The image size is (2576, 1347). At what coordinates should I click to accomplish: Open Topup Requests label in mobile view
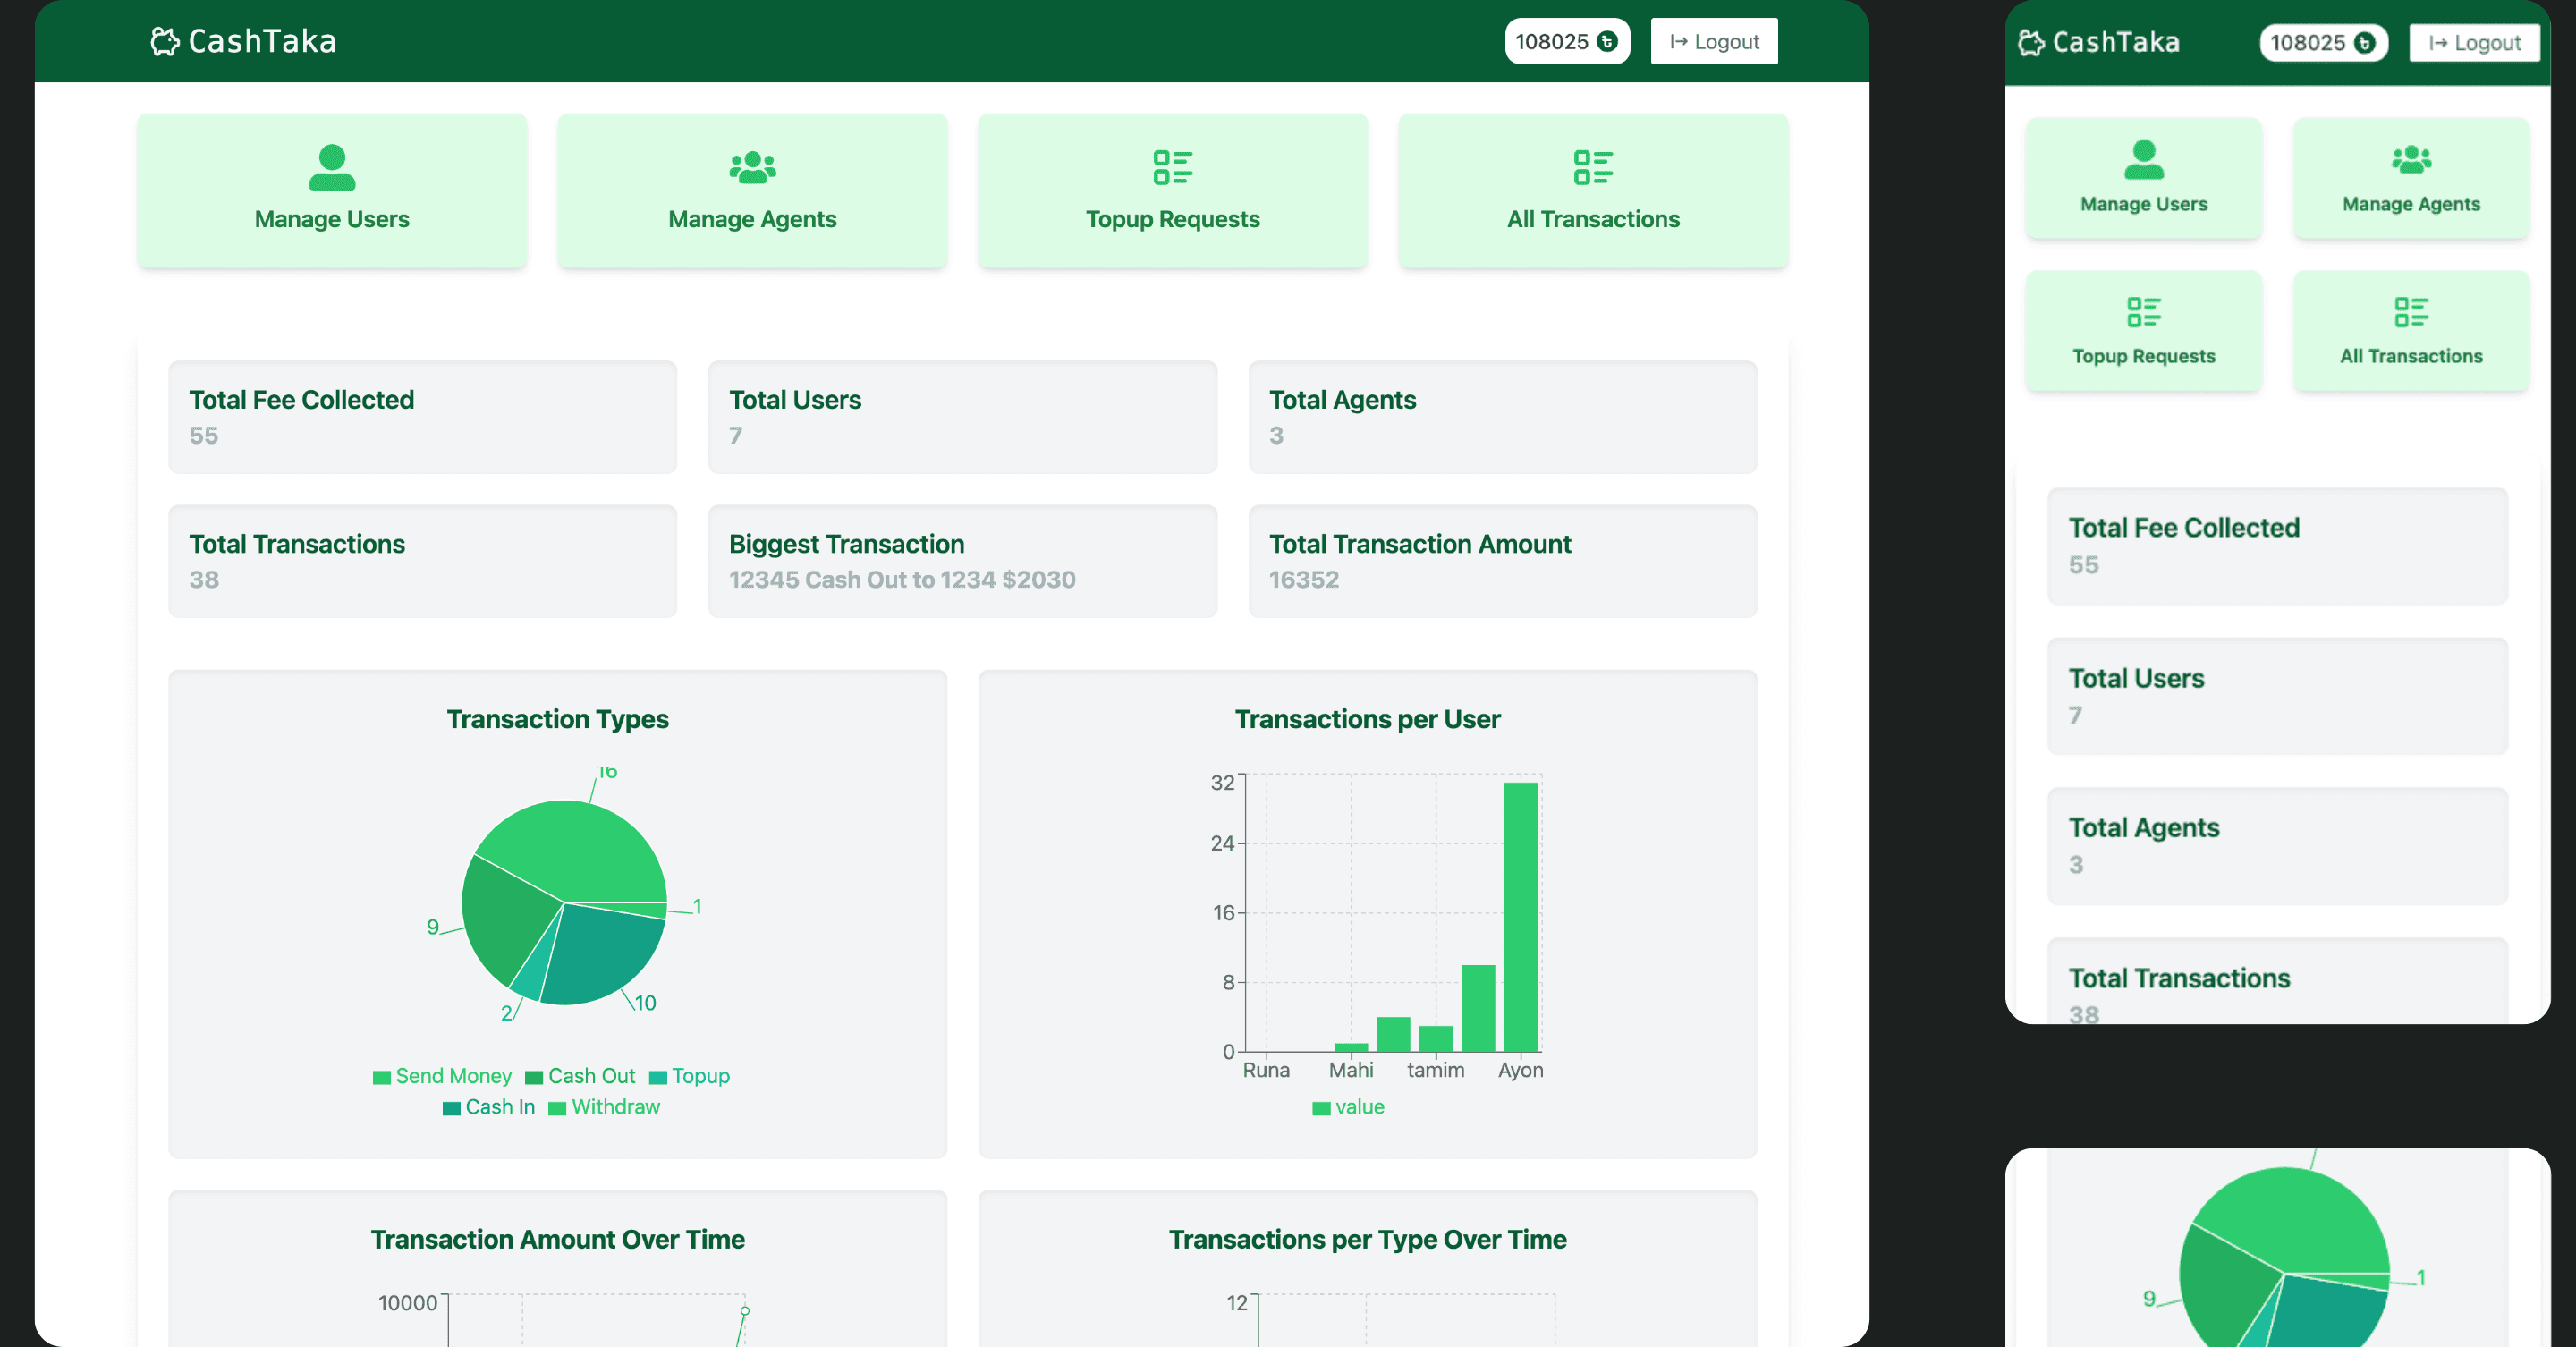point(2144,356)
